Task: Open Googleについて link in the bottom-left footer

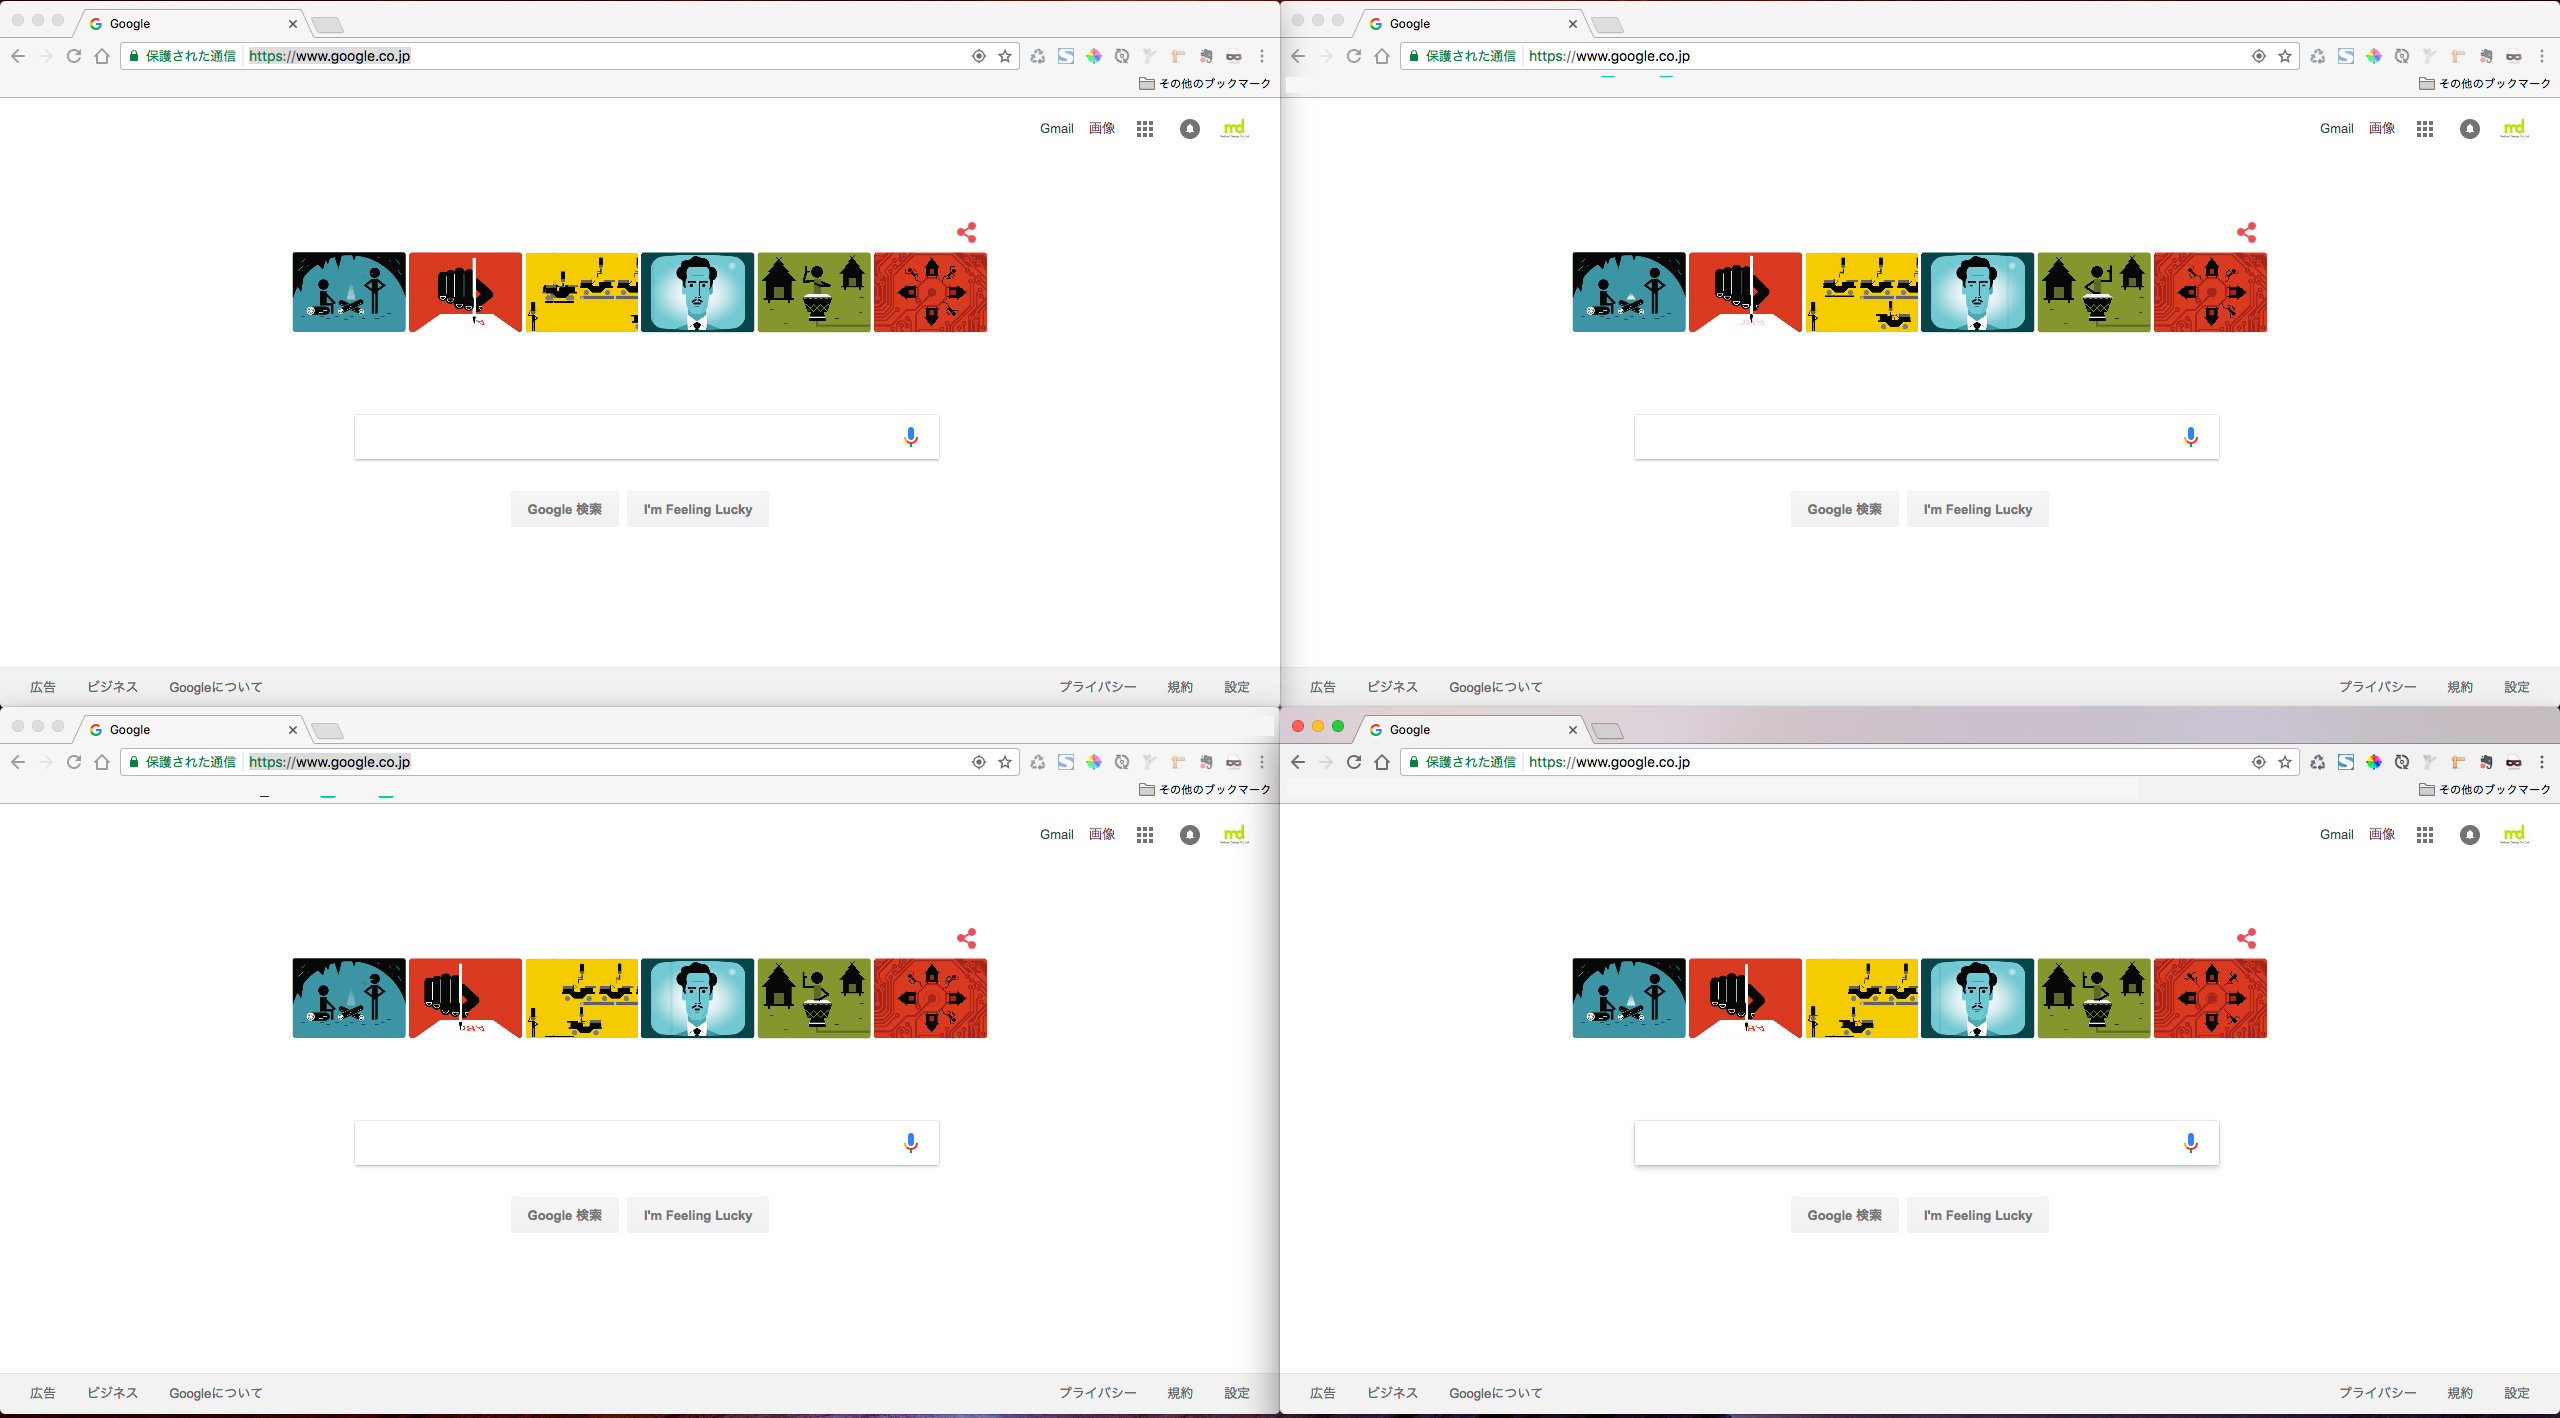Action: [x=216, y=1393]
